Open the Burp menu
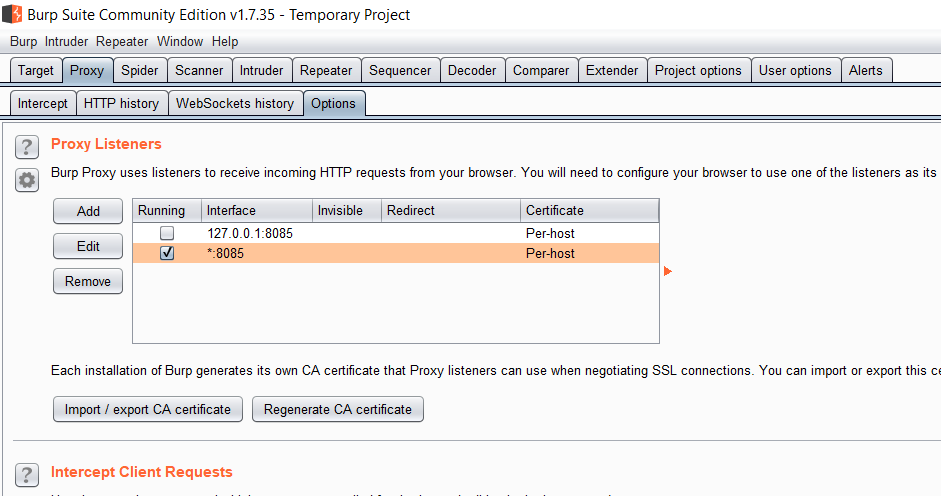The width and height of the screenshot is (941, 496). (x=23, y=41)
